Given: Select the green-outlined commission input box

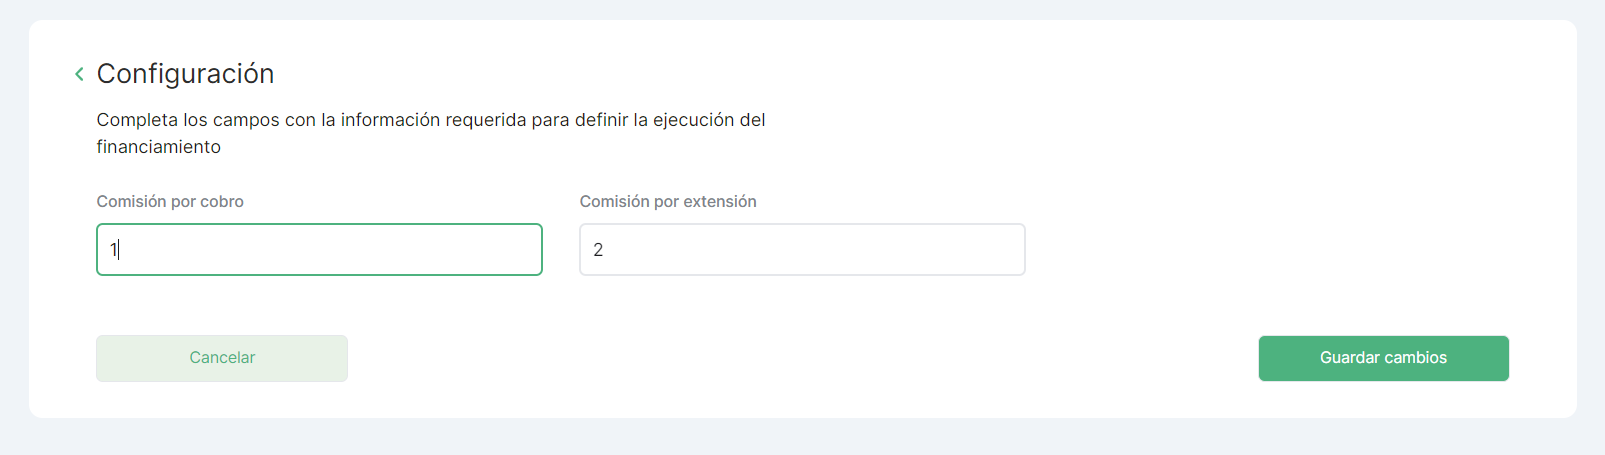Looking at the screenshot, I should point(319,249).
